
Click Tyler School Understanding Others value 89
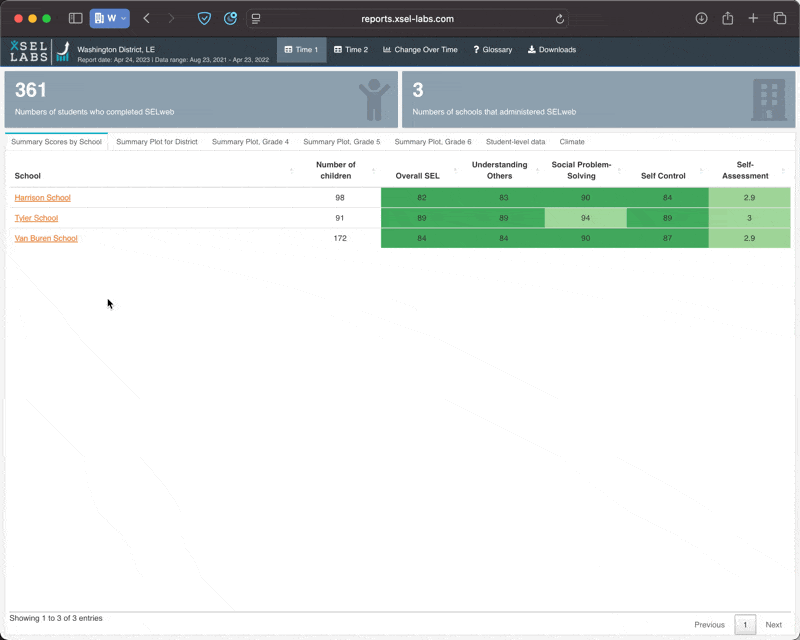click(504, 218)
